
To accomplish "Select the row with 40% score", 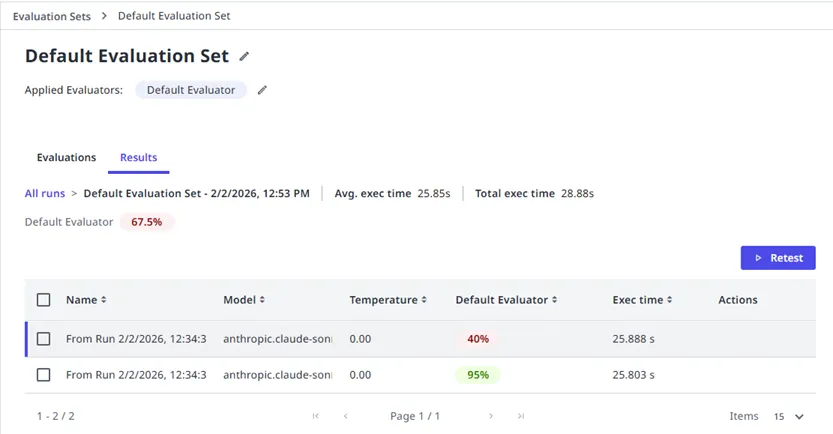I will tap(43, 339).
